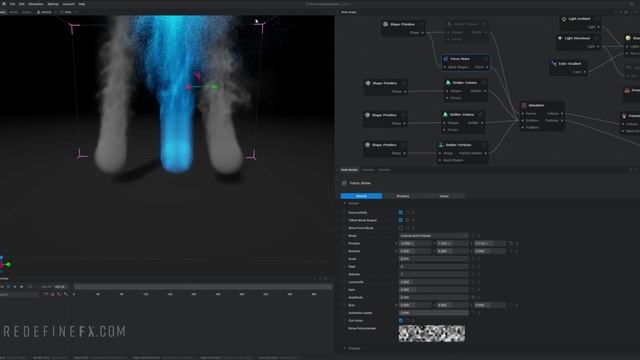Screen dimensions: 640x360
Task: Select the third properties tab beside Masking
Action: (444, 196)
